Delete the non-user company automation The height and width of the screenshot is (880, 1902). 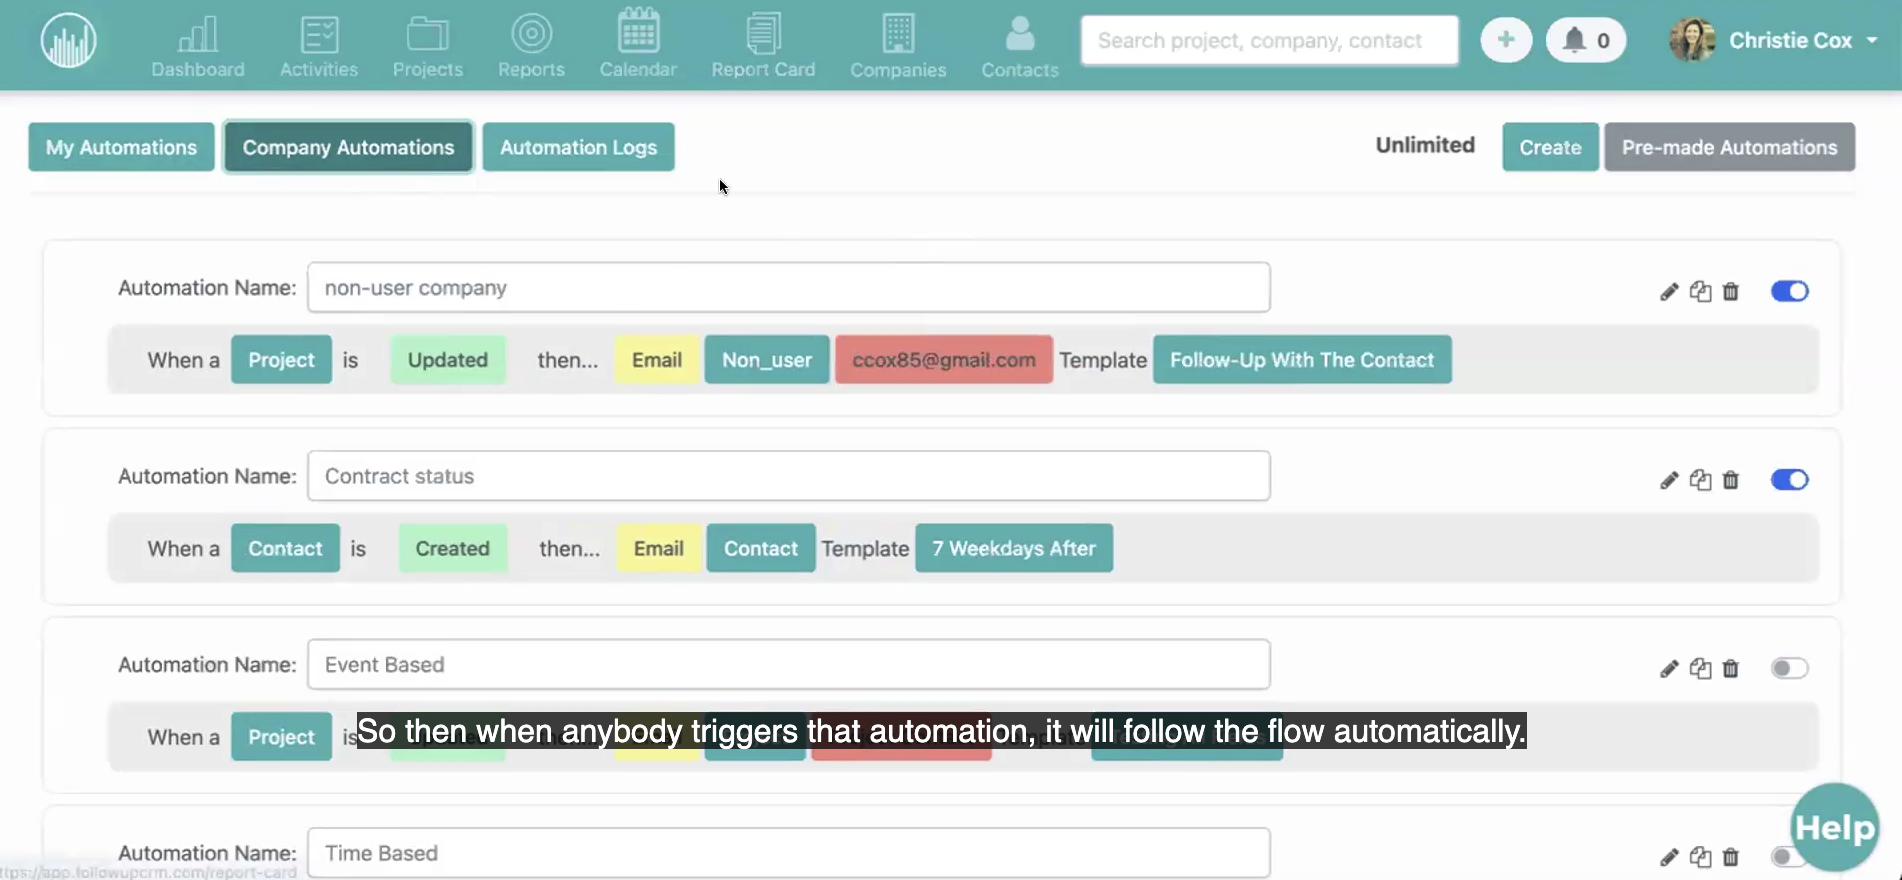[x=1731, y=291]
